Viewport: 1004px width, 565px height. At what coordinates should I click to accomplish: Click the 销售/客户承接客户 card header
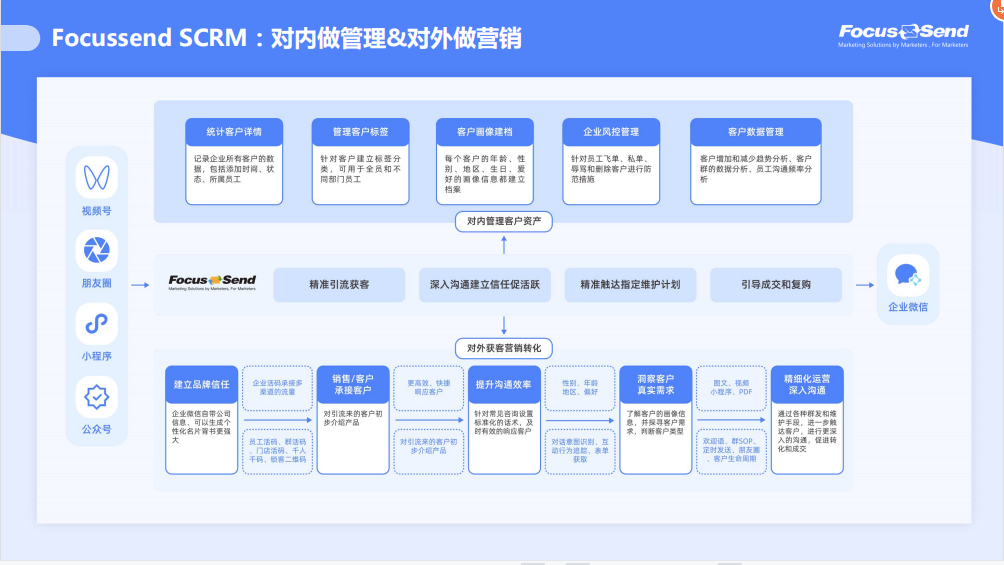tap(353, 384)
